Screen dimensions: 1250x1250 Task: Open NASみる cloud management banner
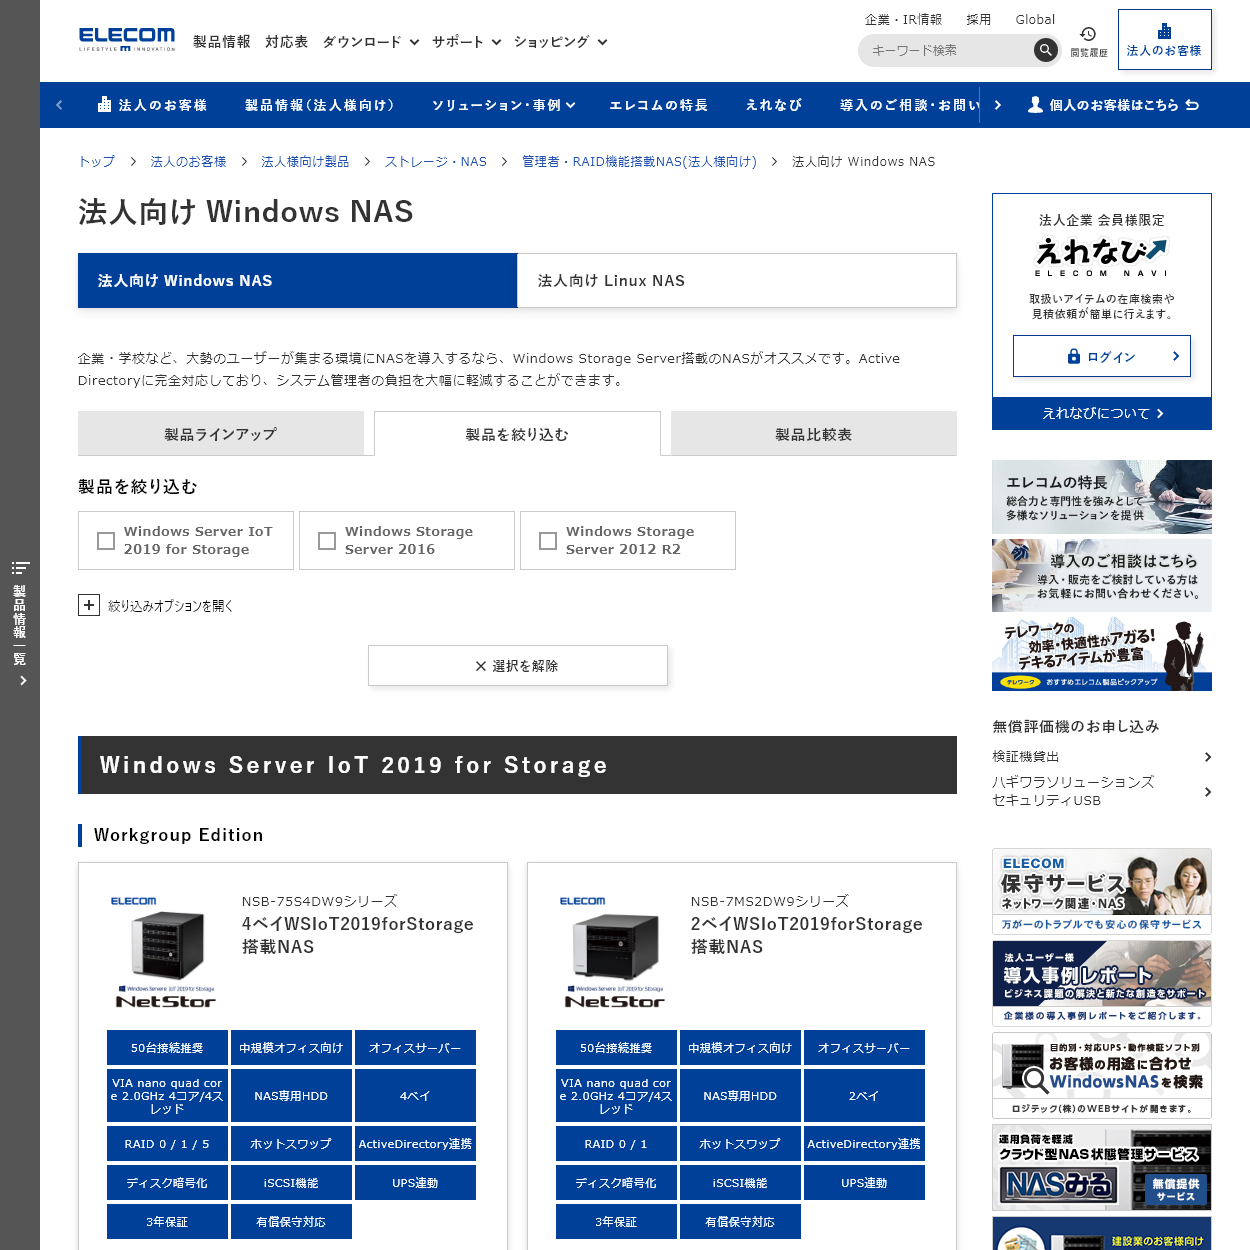tap(1102, 1168)
